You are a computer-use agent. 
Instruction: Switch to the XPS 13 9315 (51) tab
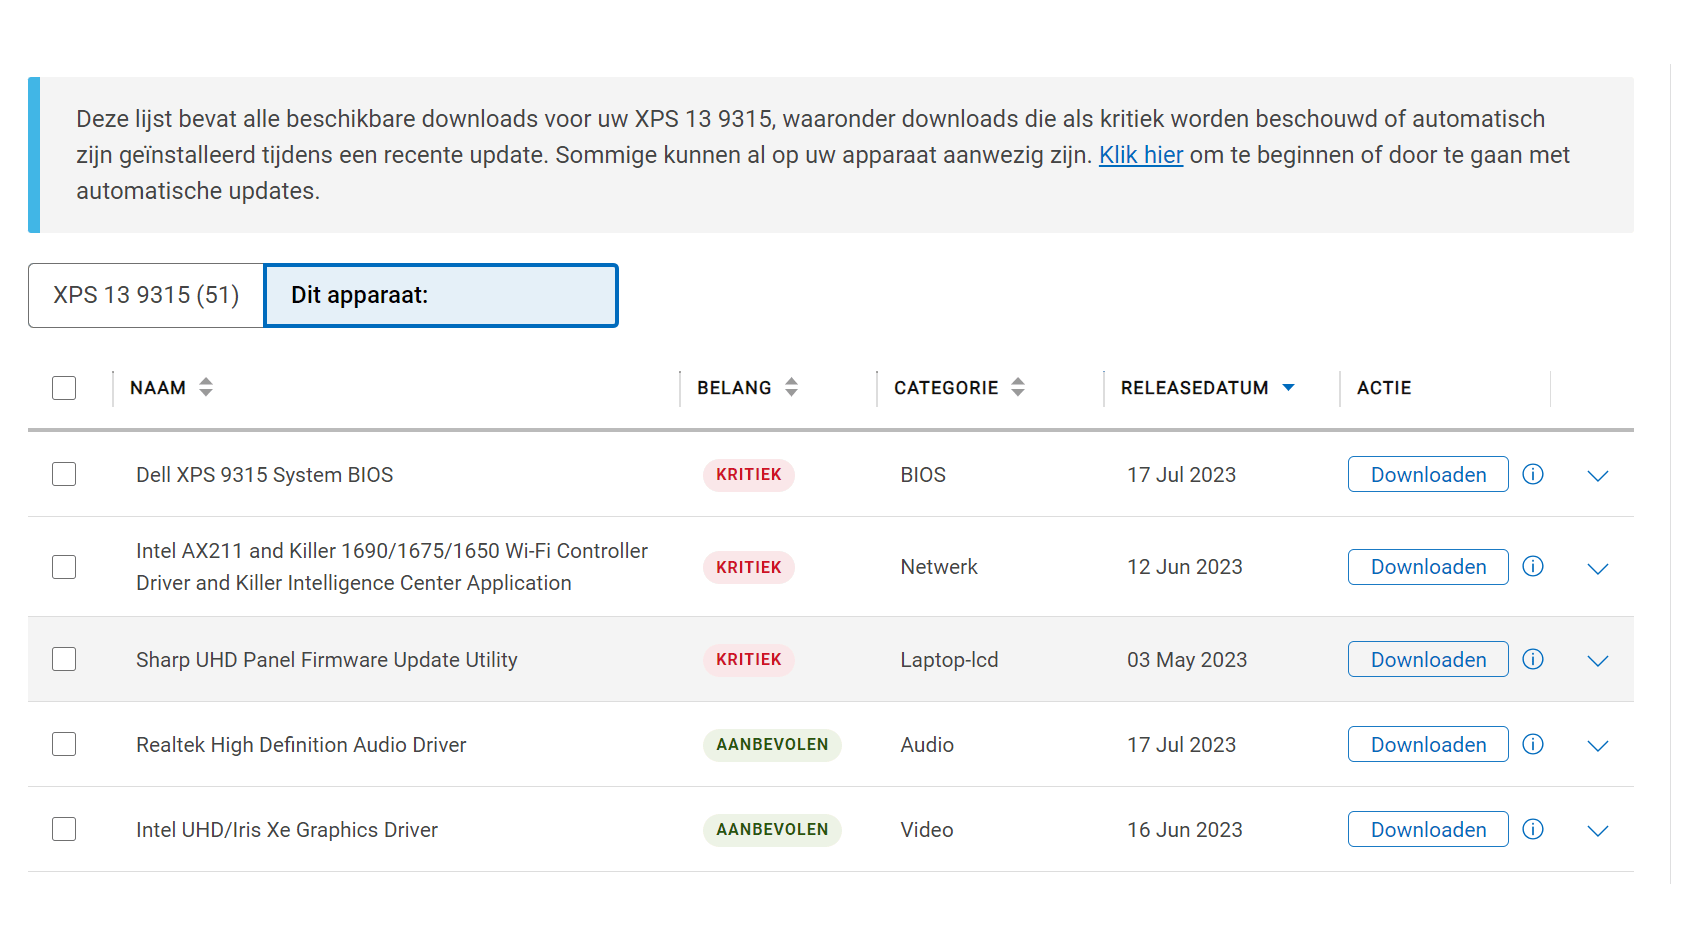point(146,295)
